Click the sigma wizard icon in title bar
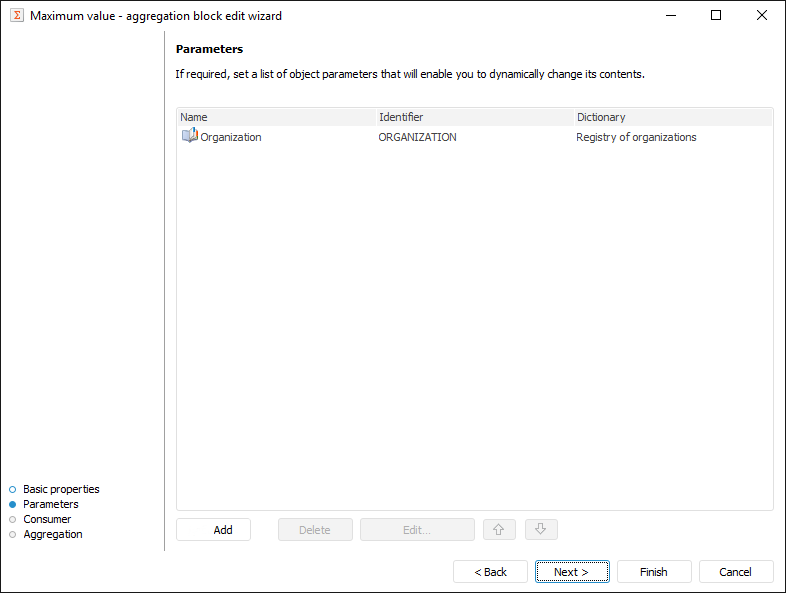The height and width of the screenshot is (593, 786). coord(17,15)
